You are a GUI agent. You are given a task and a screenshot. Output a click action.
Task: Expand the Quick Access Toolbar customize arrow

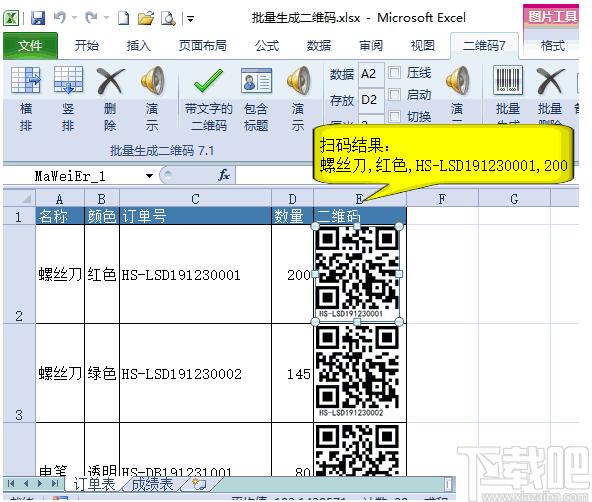click(190, 18)
